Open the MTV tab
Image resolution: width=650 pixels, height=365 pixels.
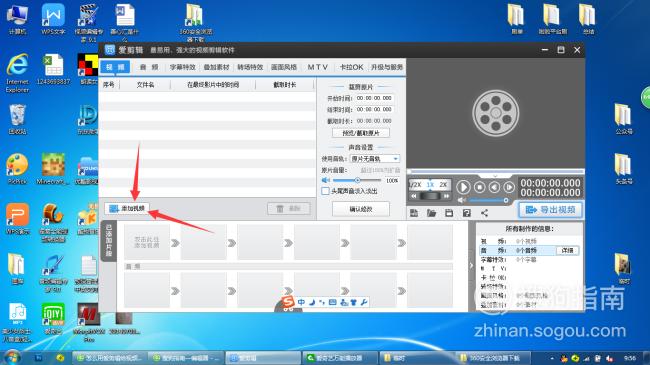tap(318, 67)
